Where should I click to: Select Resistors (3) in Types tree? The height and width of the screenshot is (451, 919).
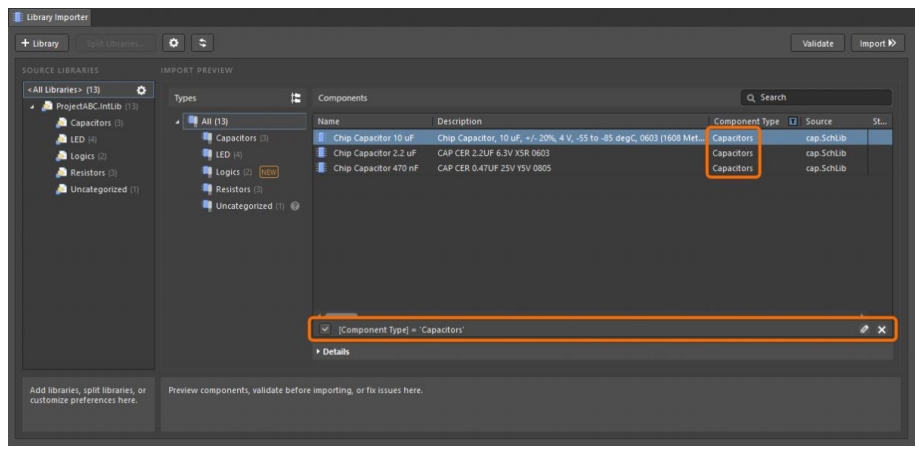tap(239, 189)
